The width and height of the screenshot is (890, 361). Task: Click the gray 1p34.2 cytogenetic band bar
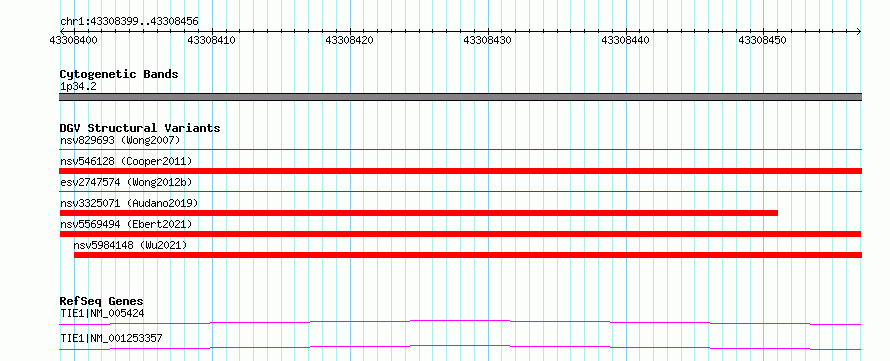pyautogui.click(x=460, y=97)
